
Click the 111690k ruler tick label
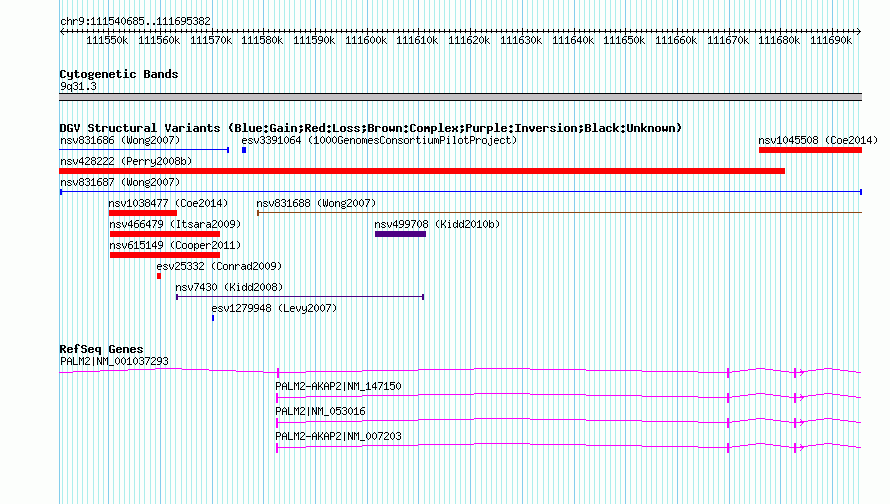pyautogui.click(x=831, y=41)
